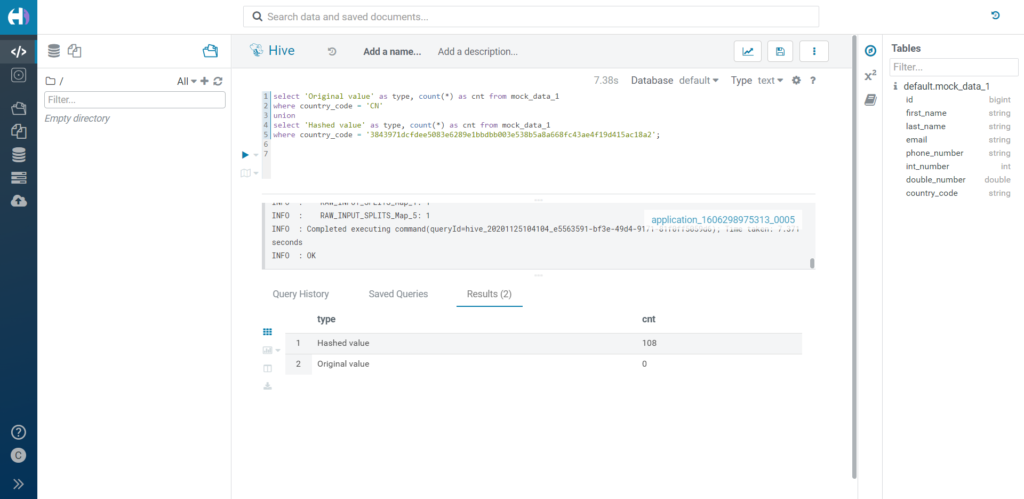
Task: Open the Language reference book icon
Action: pyautogui.click(x=870, y=100)
